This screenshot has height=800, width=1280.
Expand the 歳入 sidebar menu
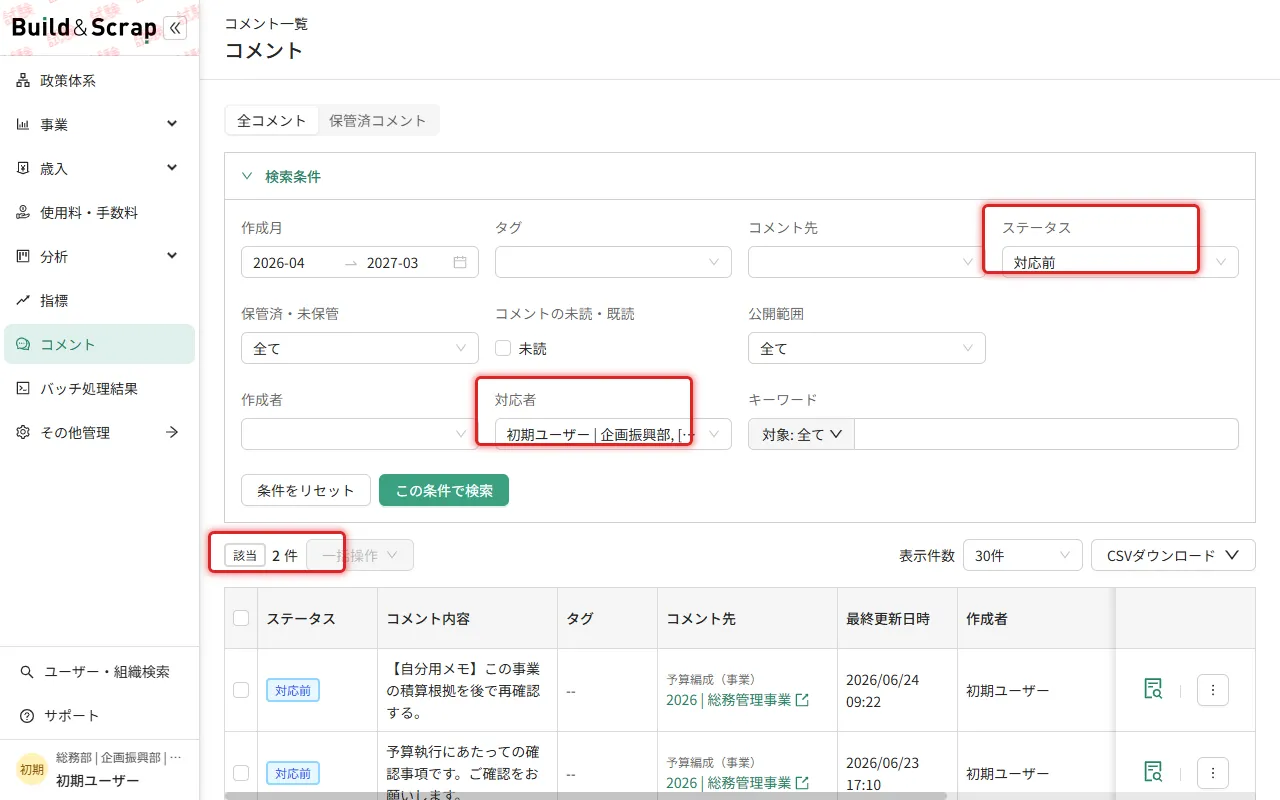pyautogui.click(x=172, y=168)
